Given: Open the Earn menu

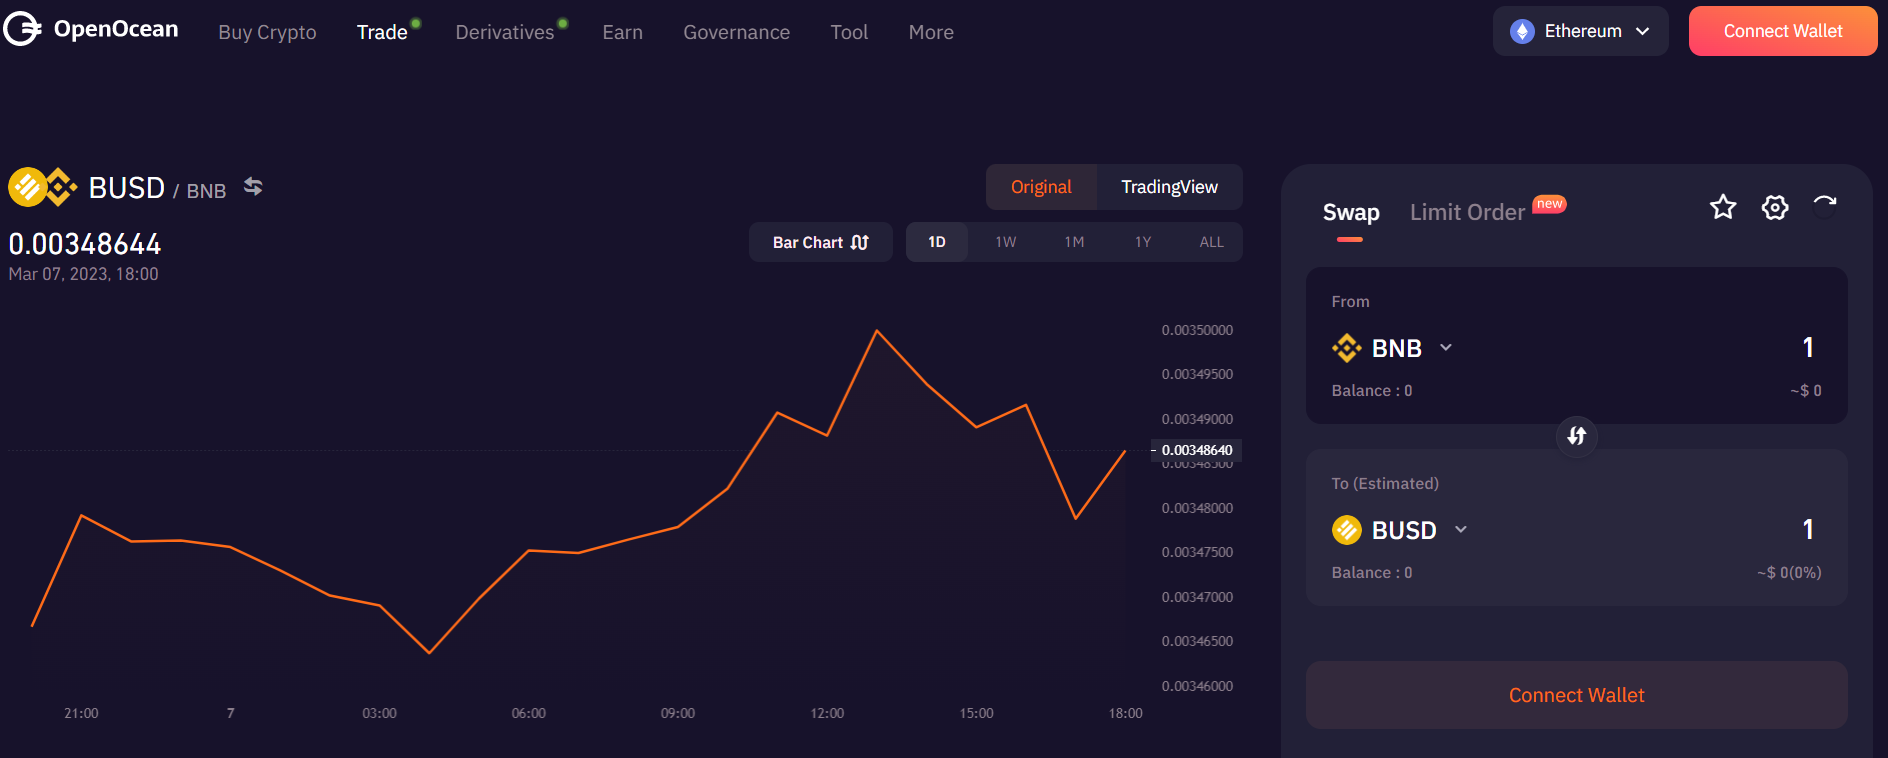Looking at the screenshot, I should click(622, 32).
